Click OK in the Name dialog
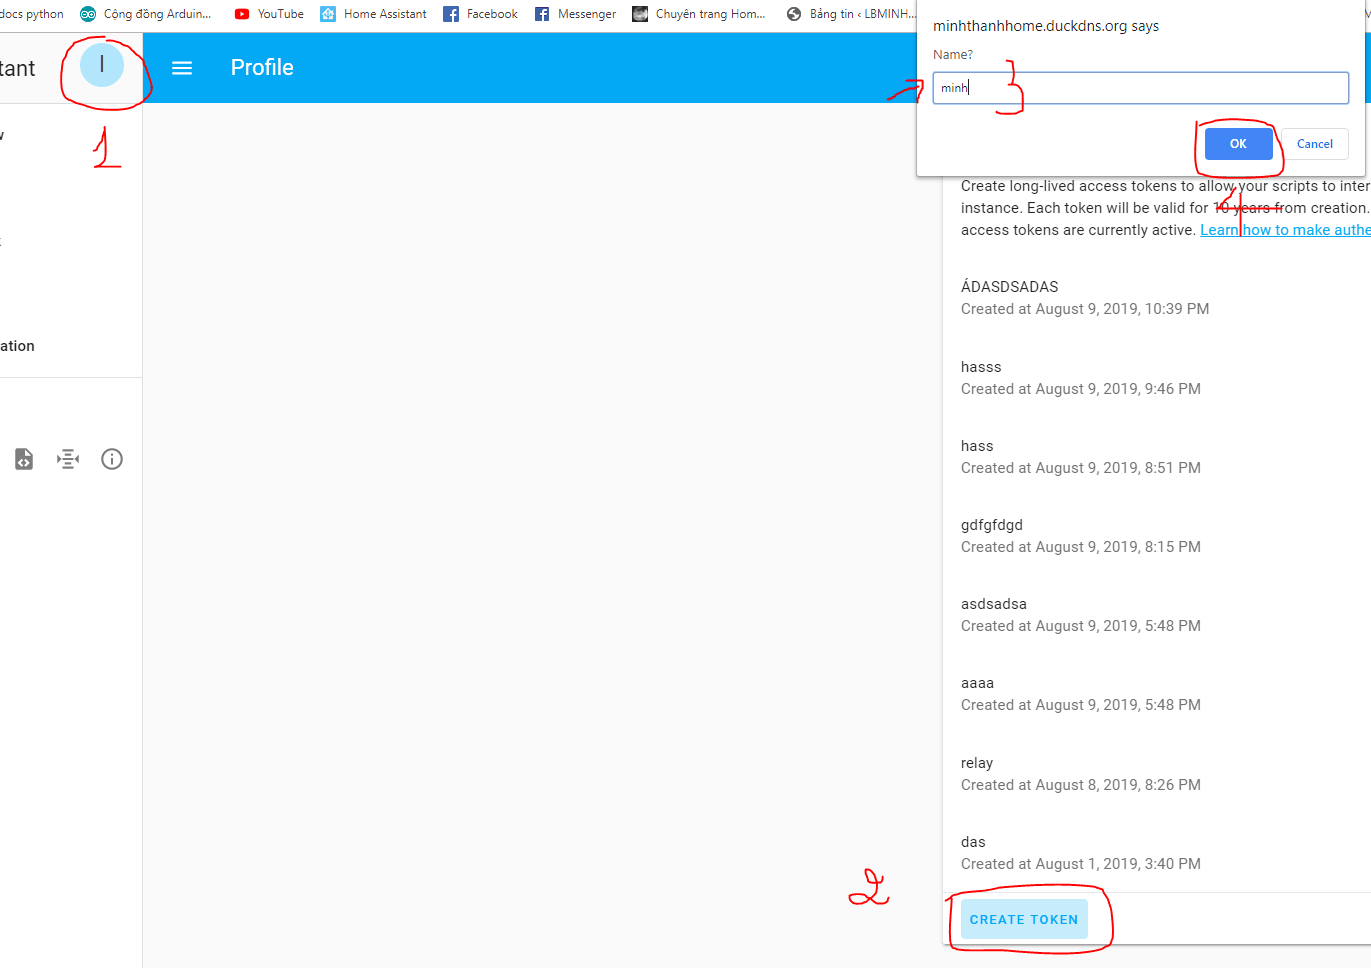Viewport: 1371px width, 968px height. (x=1238, y=144)
